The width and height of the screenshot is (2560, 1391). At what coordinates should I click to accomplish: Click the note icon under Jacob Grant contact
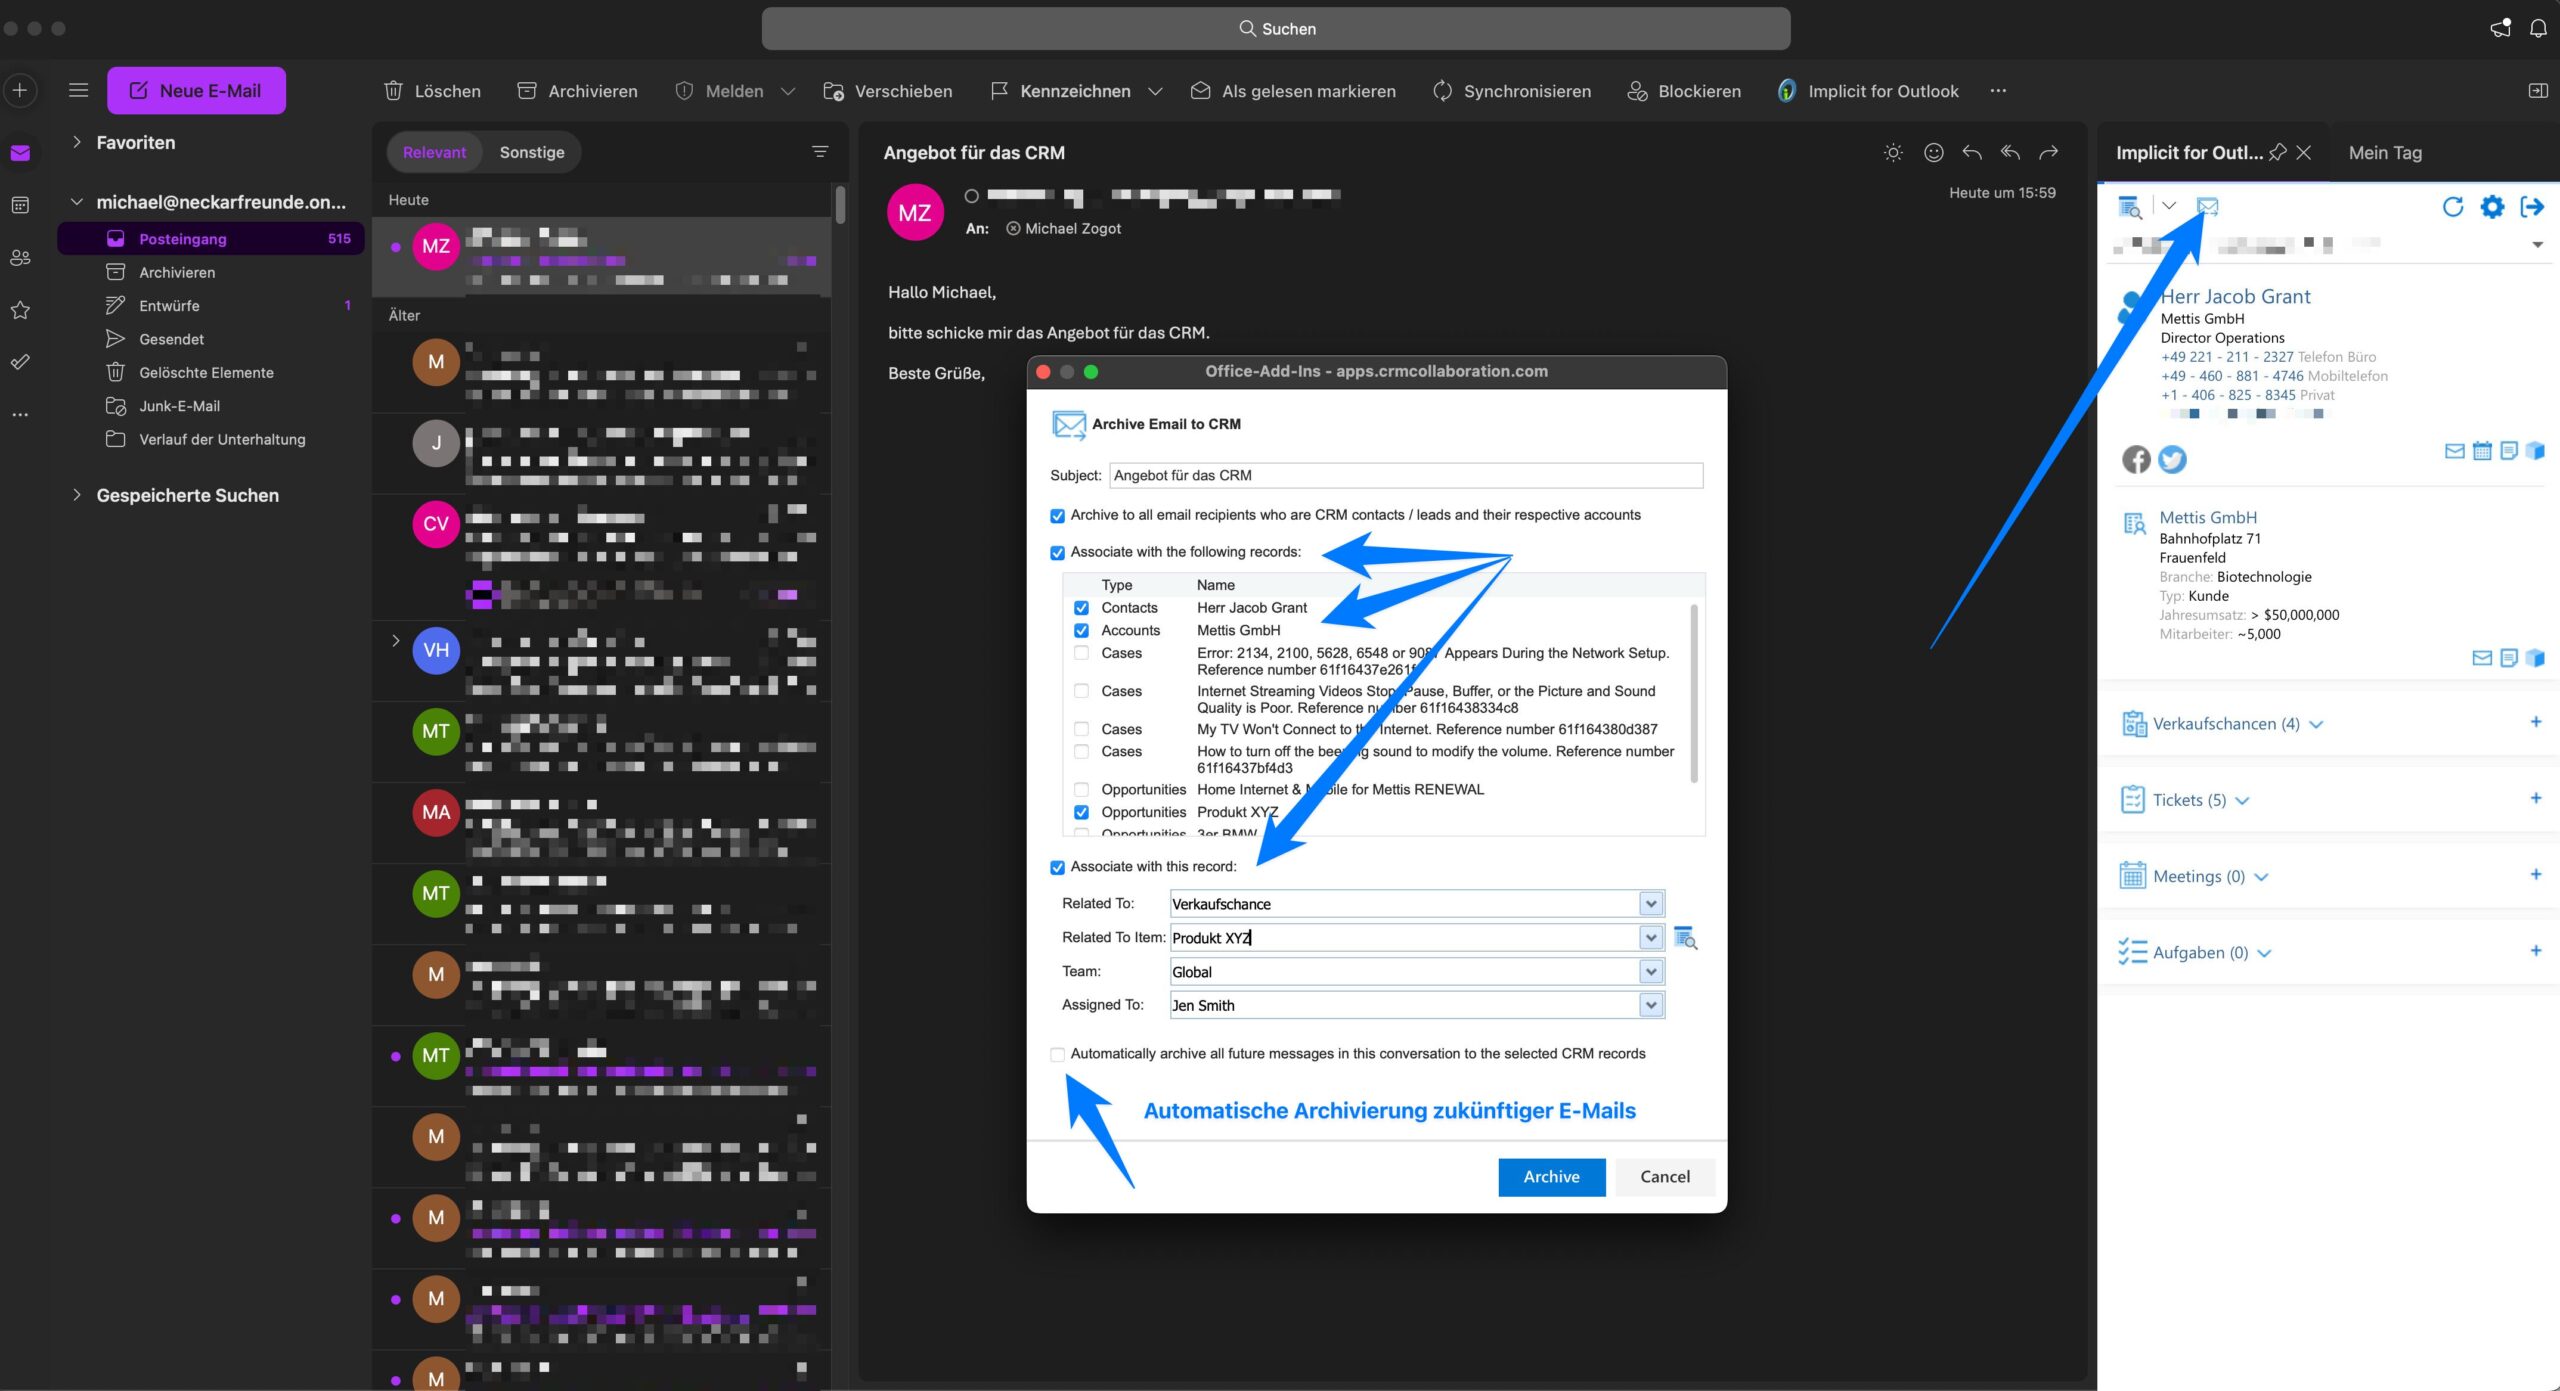[x=2508, y=451]
